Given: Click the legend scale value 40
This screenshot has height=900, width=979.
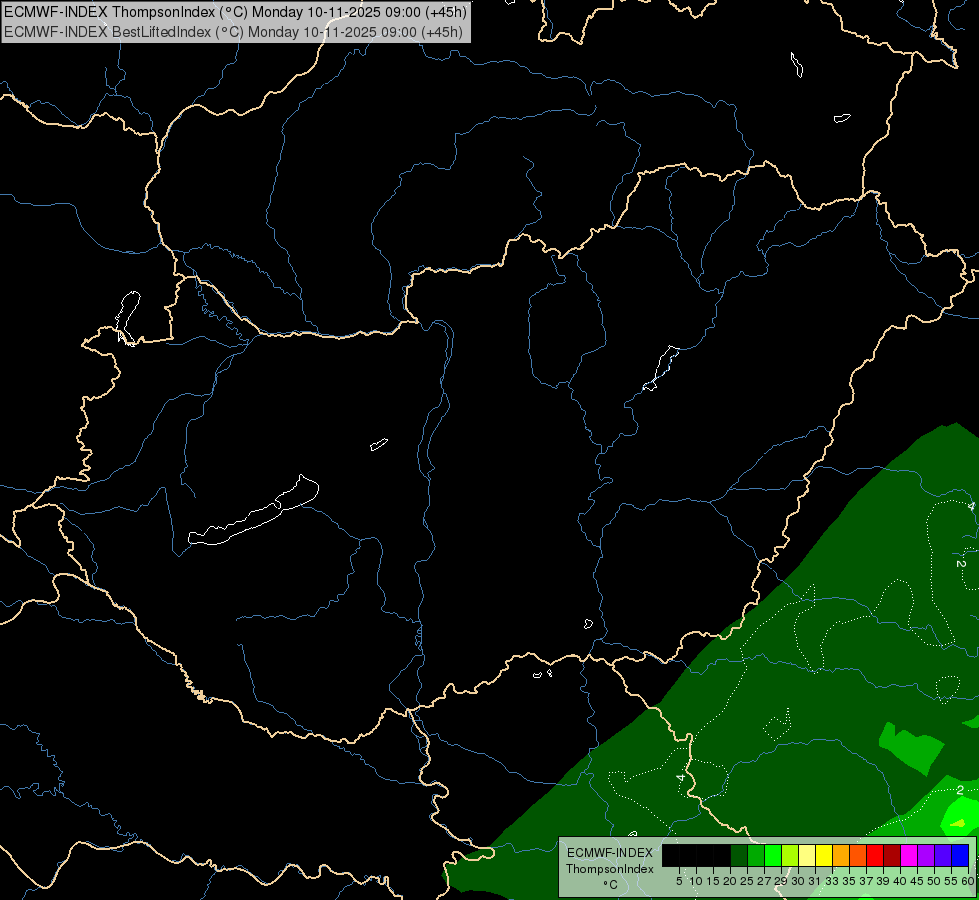Looking at the screenshot, I should point(900,881).
